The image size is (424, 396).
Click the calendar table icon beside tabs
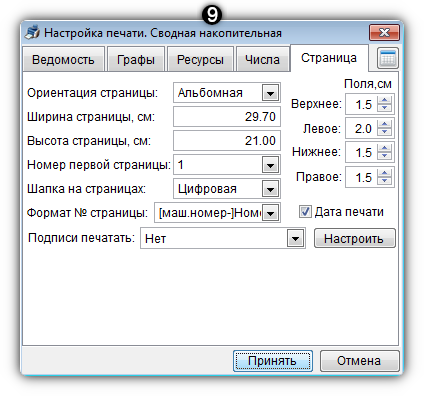pyautogui.click(x=388, y=59)
